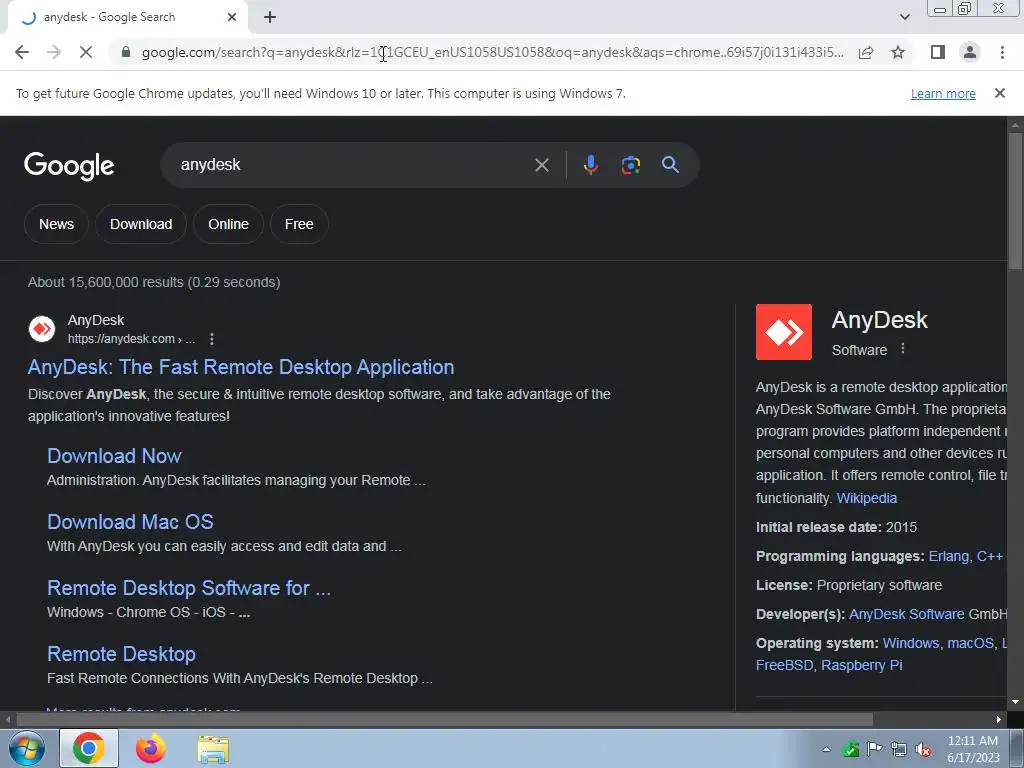This screenshot has width=1024, height=768.
Task: Open the Wikipedia link in the panel
Action: point(867,498)
